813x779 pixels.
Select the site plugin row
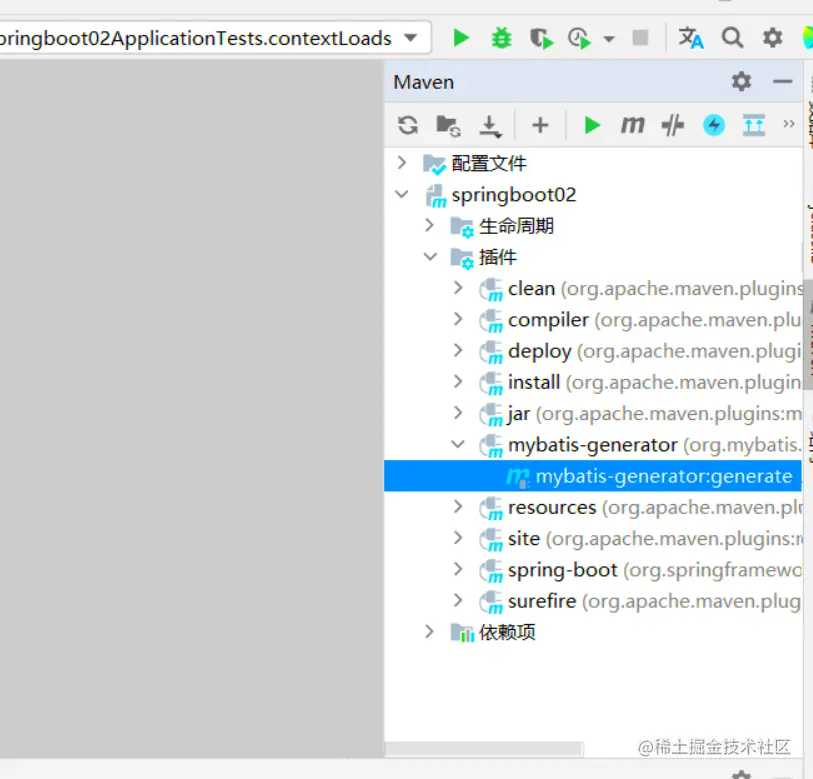[x=593, y=538]
